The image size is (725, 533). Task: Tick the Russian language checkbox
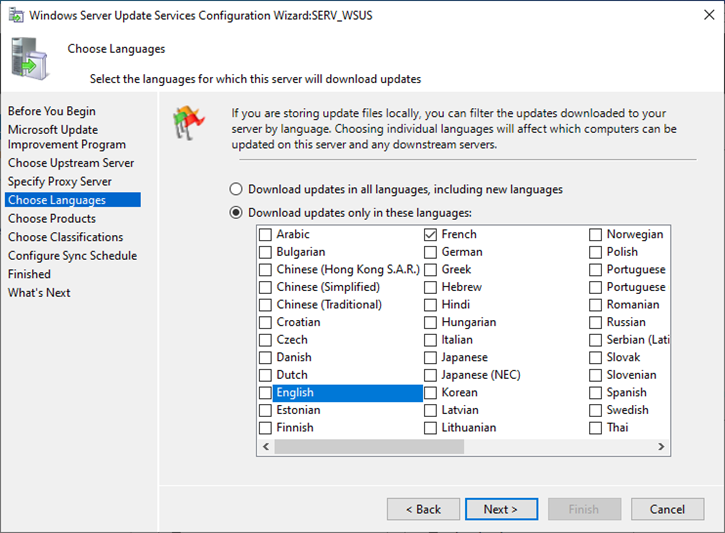coord(596,322)
